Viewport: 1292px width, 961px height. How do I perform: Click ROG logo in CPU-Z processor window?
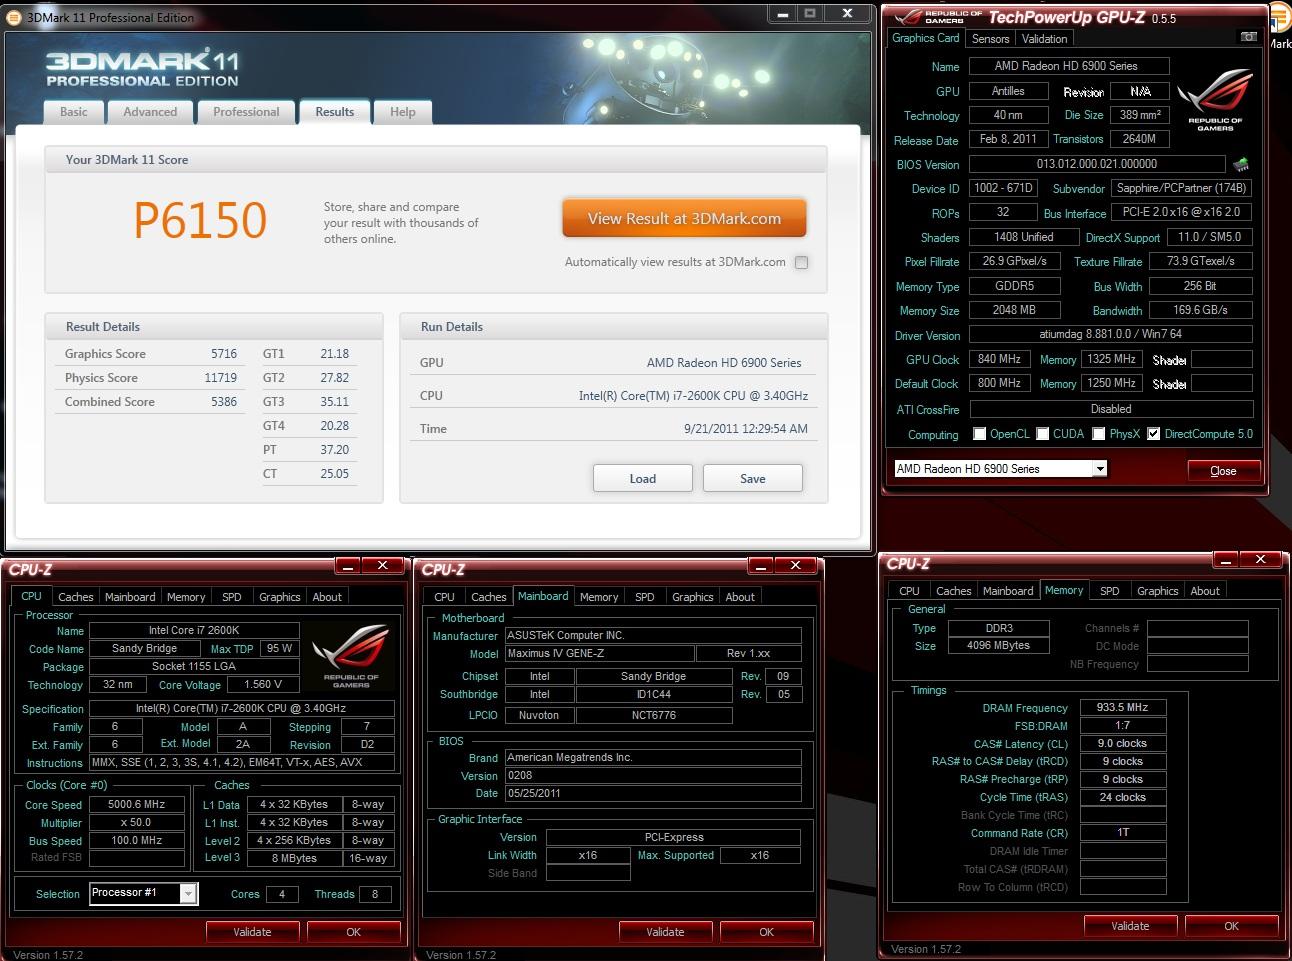(351, 656)
